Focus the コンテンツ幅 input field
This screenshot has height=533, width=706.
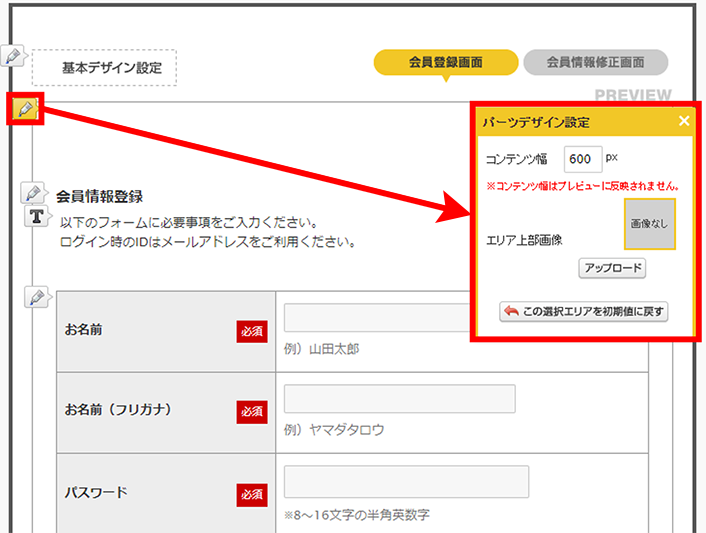pos(583,159)
